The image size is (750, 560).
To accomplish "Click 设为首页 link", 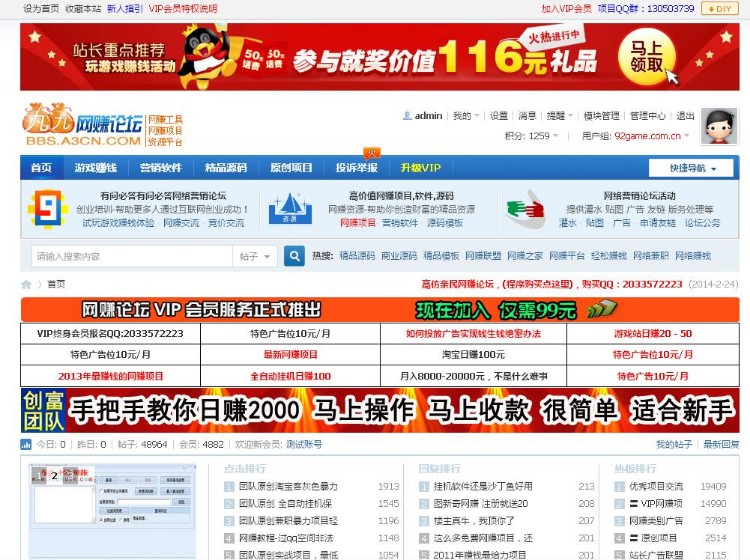I will tap(41, 8).
